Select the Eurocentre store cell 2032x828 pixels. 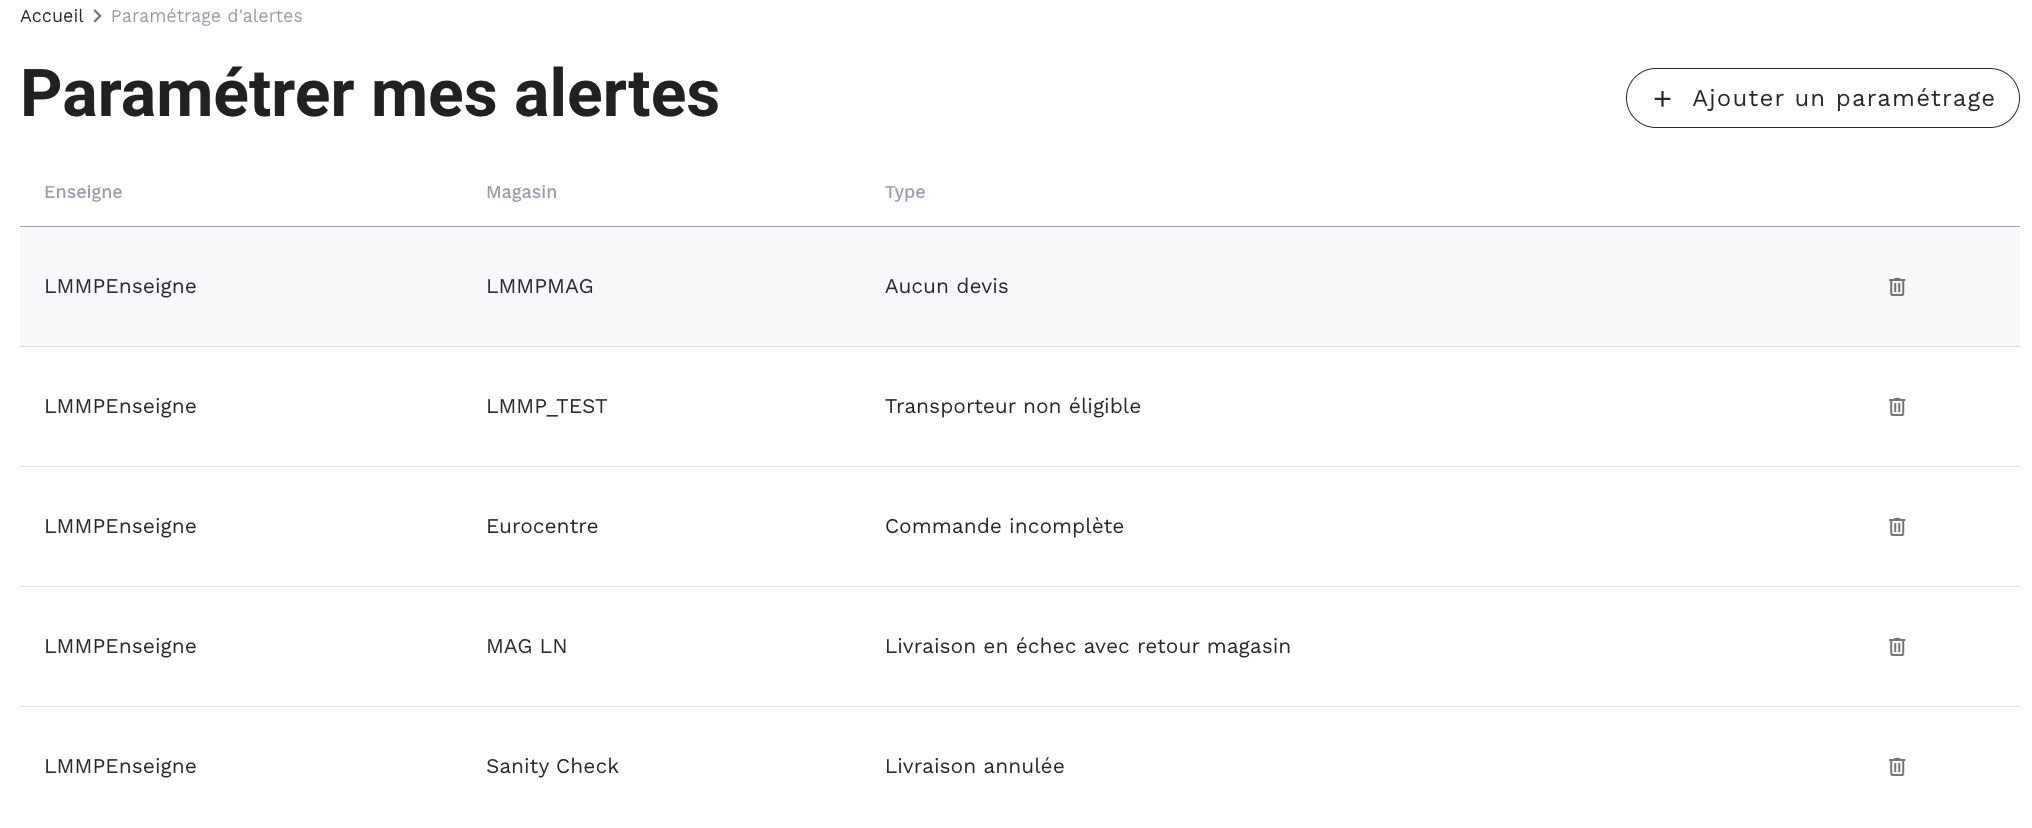click(x=542, y=527)
